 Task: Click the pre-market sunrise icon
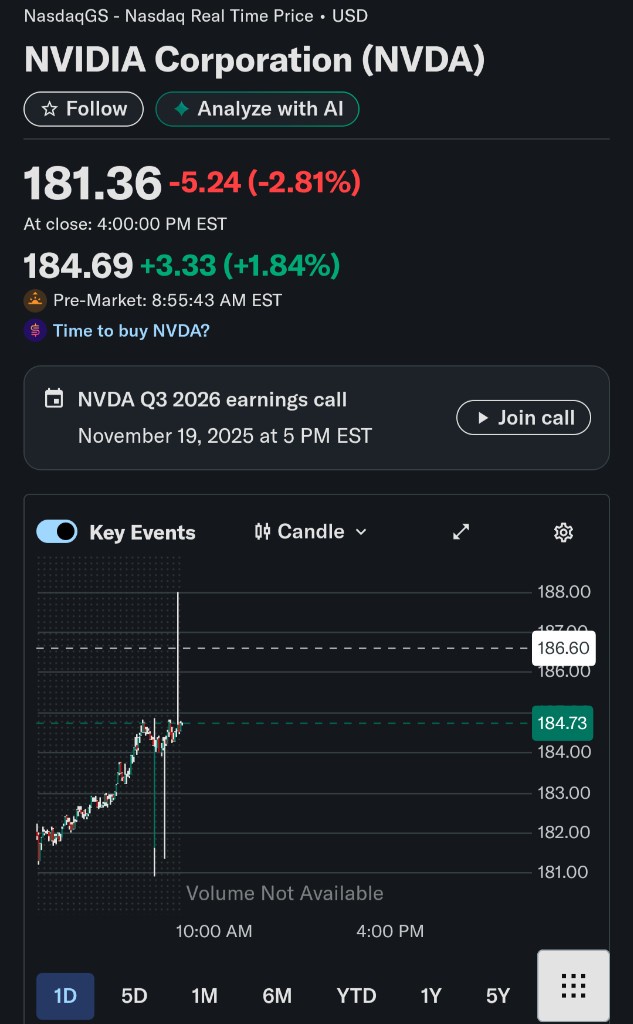(36, 300)
